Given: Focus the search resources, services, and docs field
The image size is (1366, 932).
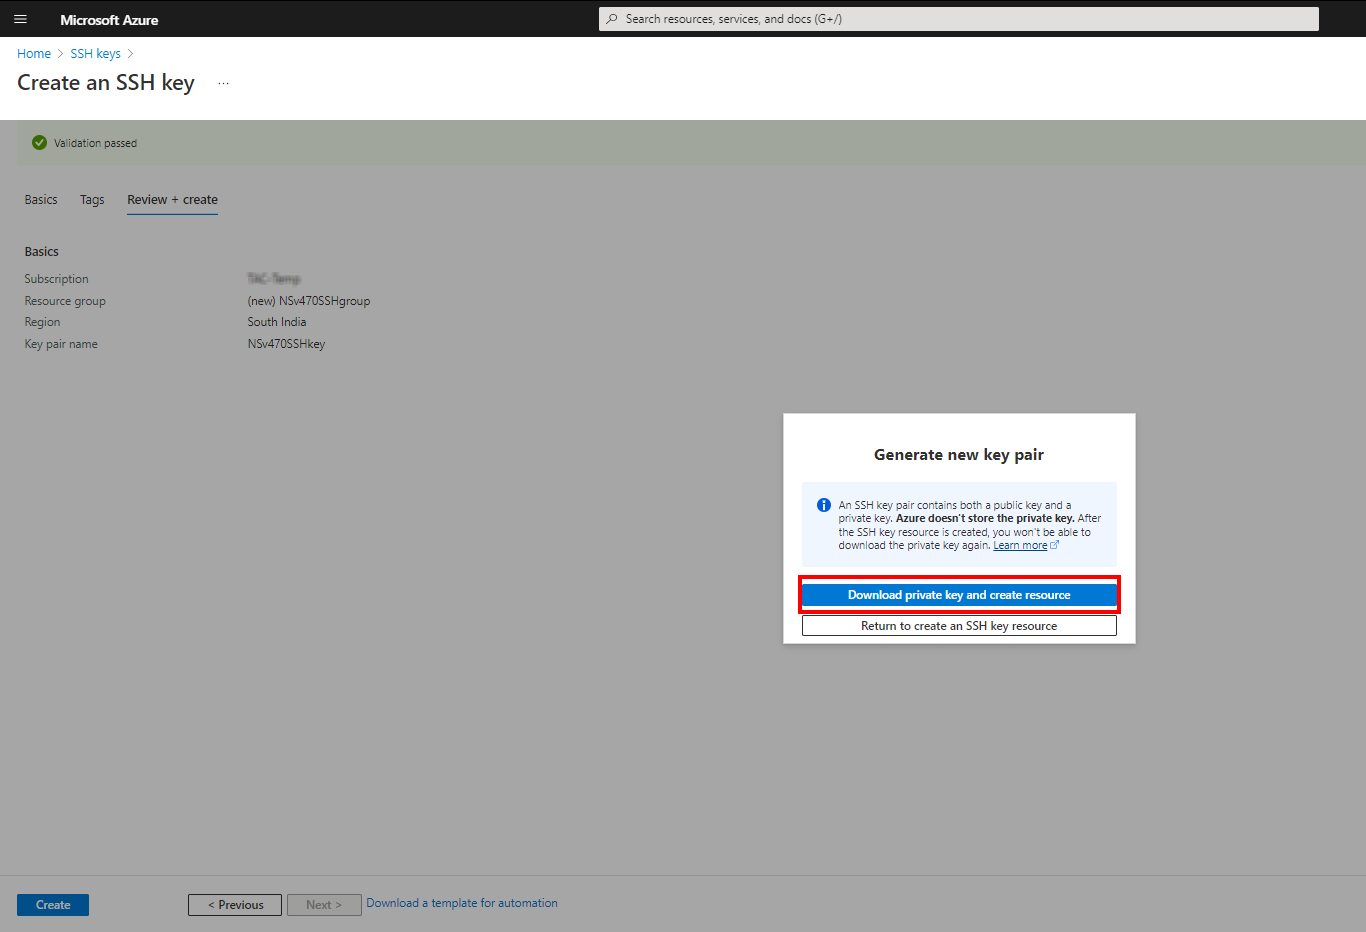Looking at the screenshot, I should click(960, 19).
